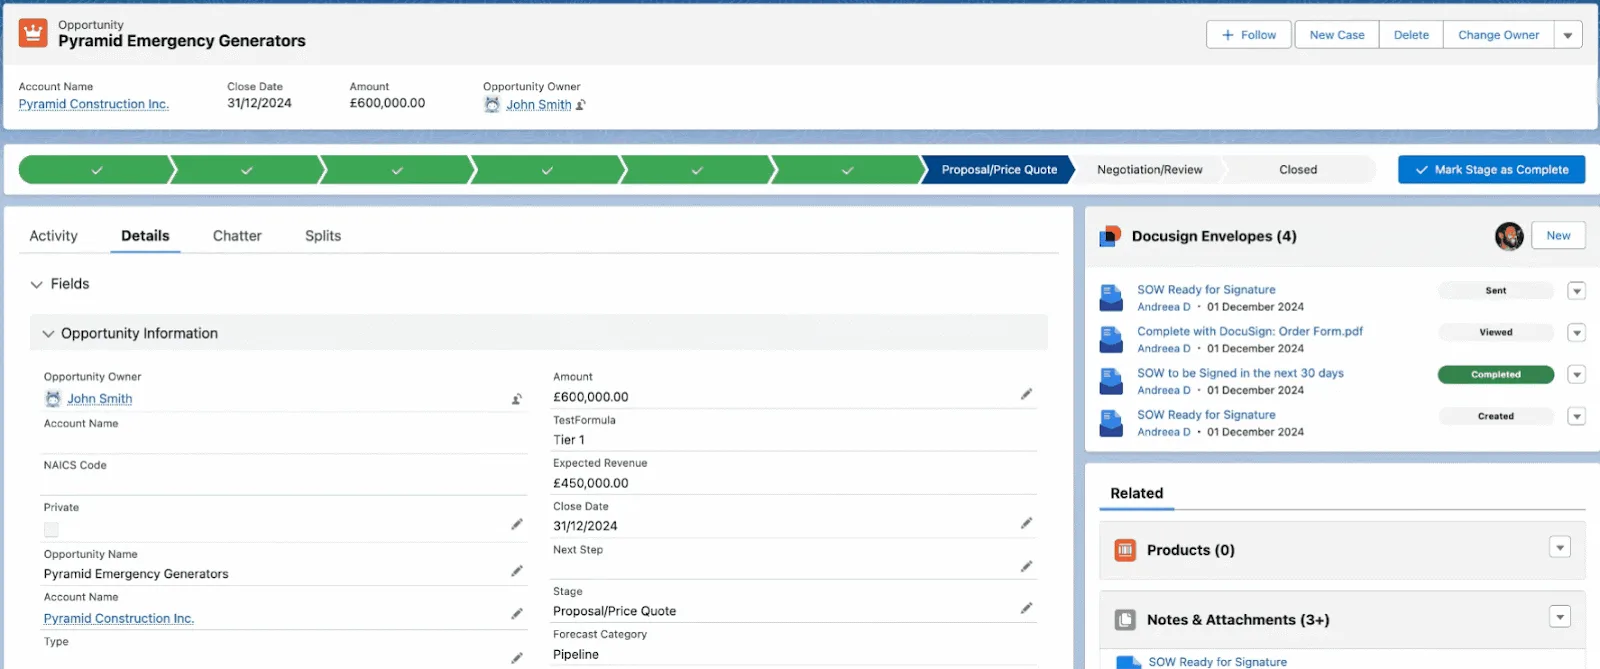Open John Smith link in header
The height and width of the screenshot is (669, 1600).
tap(539, 105)
